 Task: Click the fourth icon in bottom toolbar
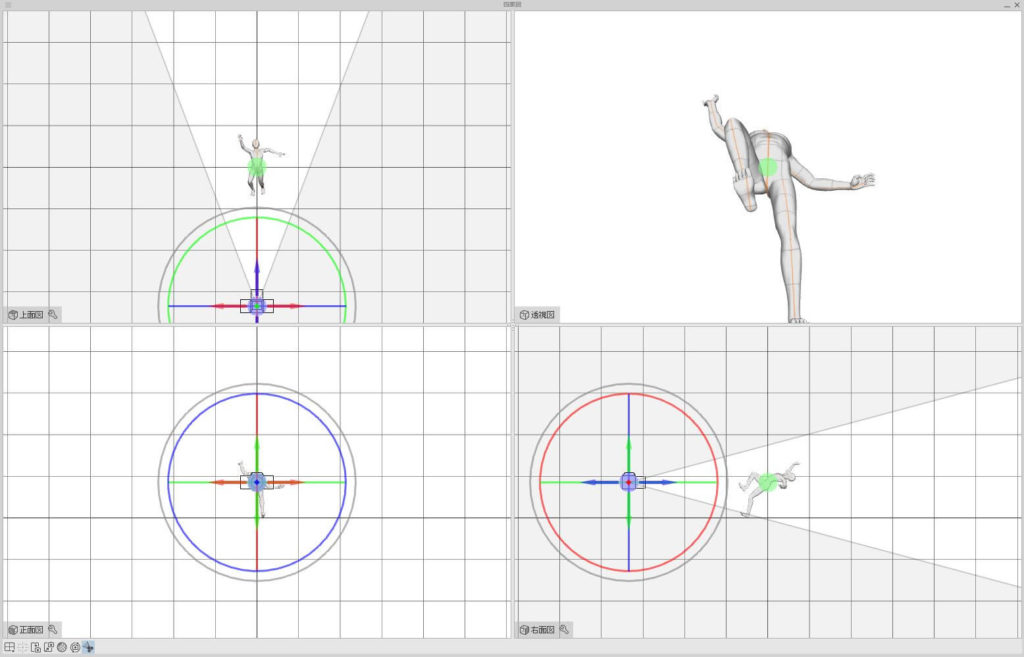coord(49,648)
